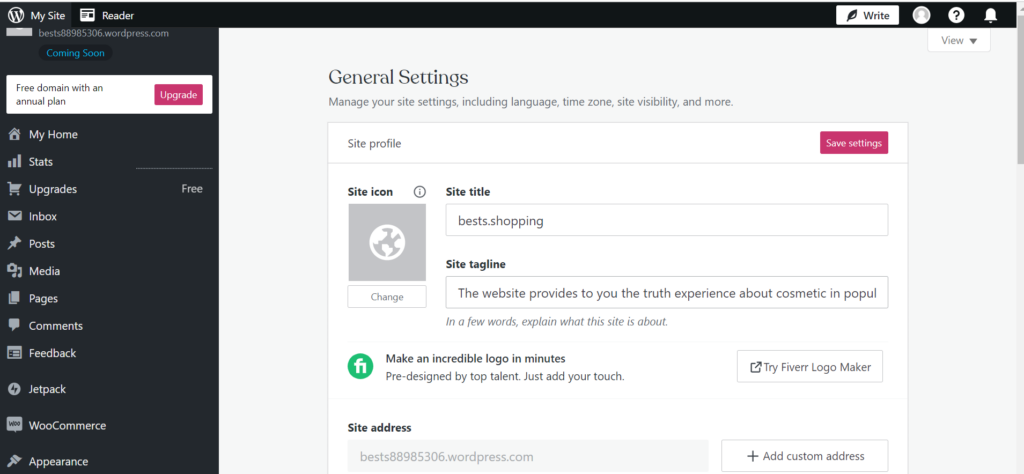Click 'Free domain with an annual plan' text

point(59,95)
